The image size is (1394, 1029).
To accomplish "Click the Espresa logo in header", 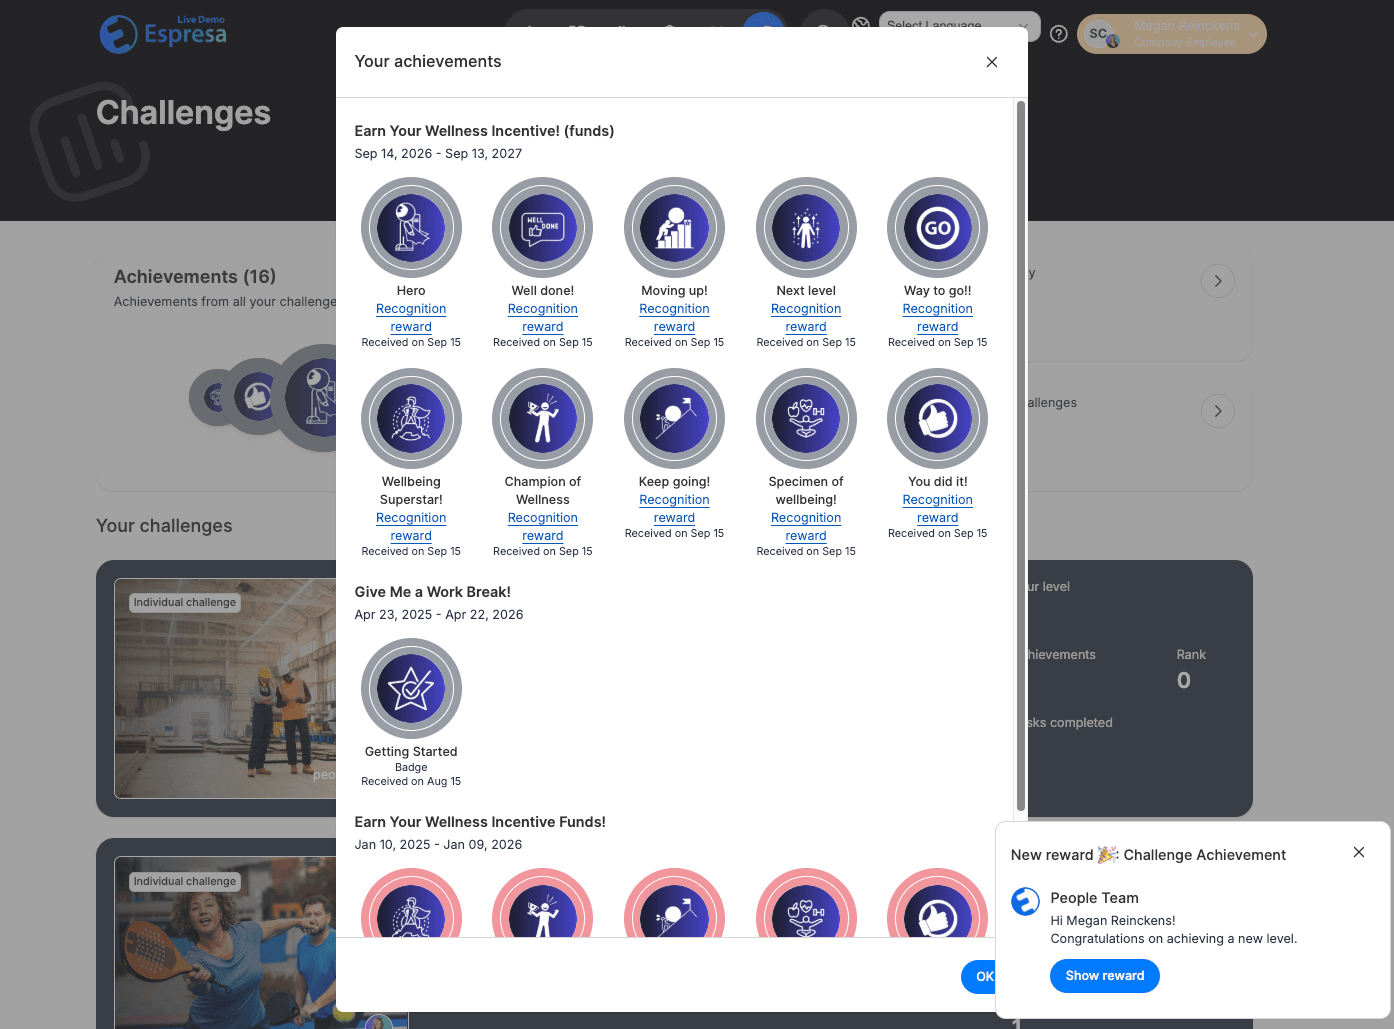I will coord(163,34).
